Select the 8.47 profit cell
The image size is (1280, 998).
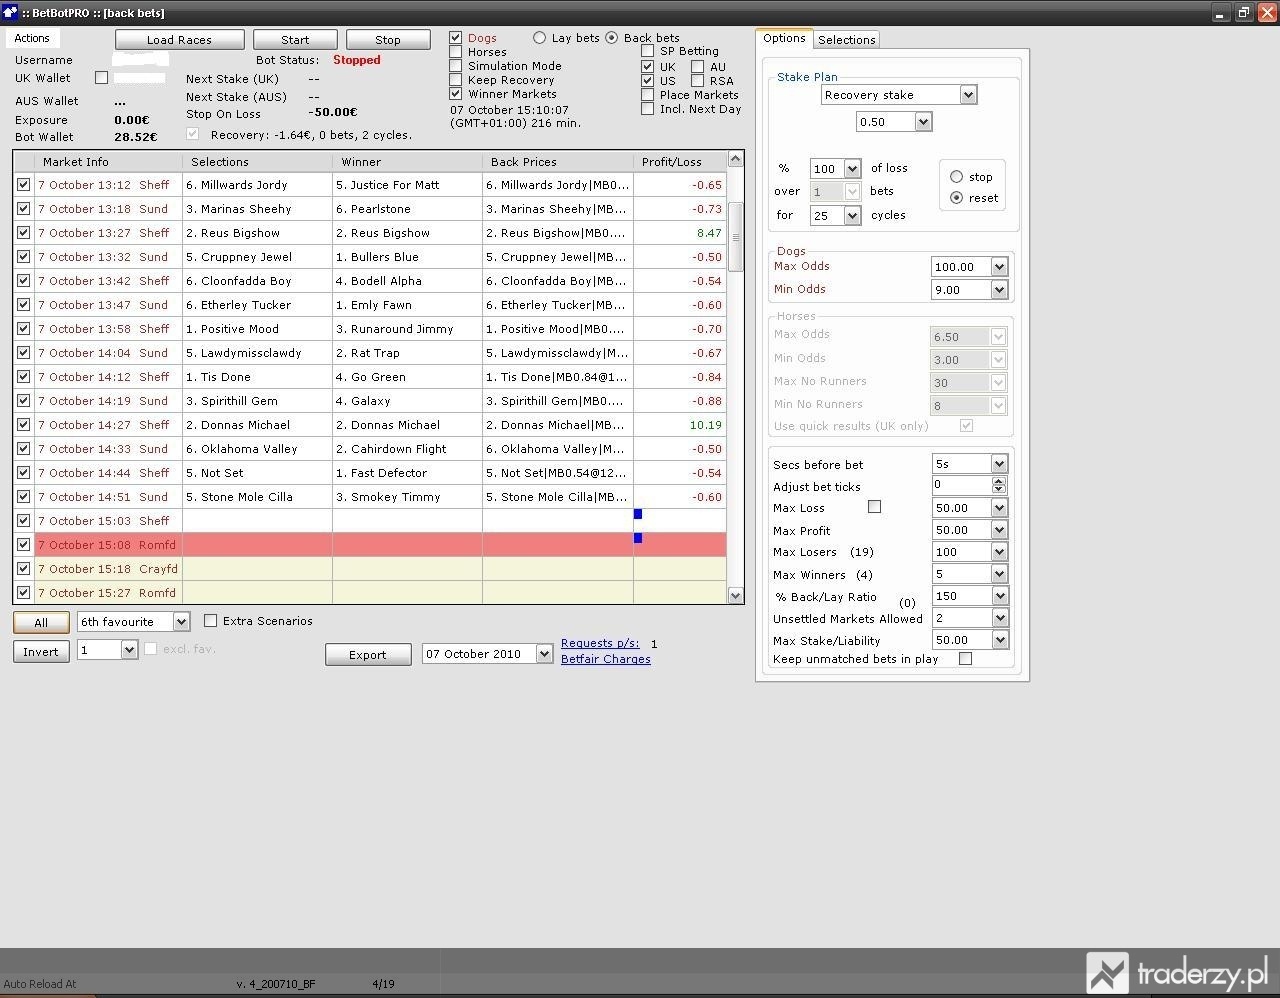click(x=680, y=232)
